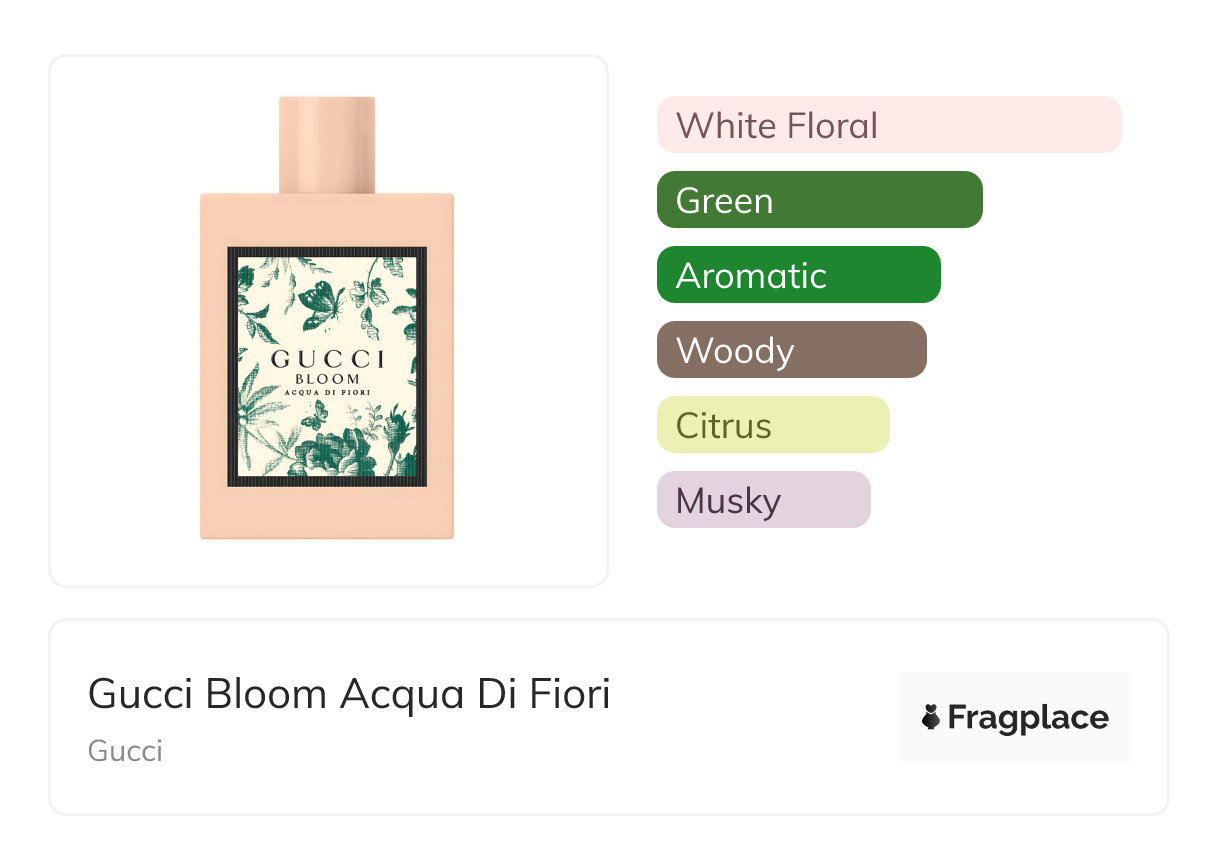1218x864 pixels.
Task: Click the gray Gucci brand name under the title
Action: point(125,751)
